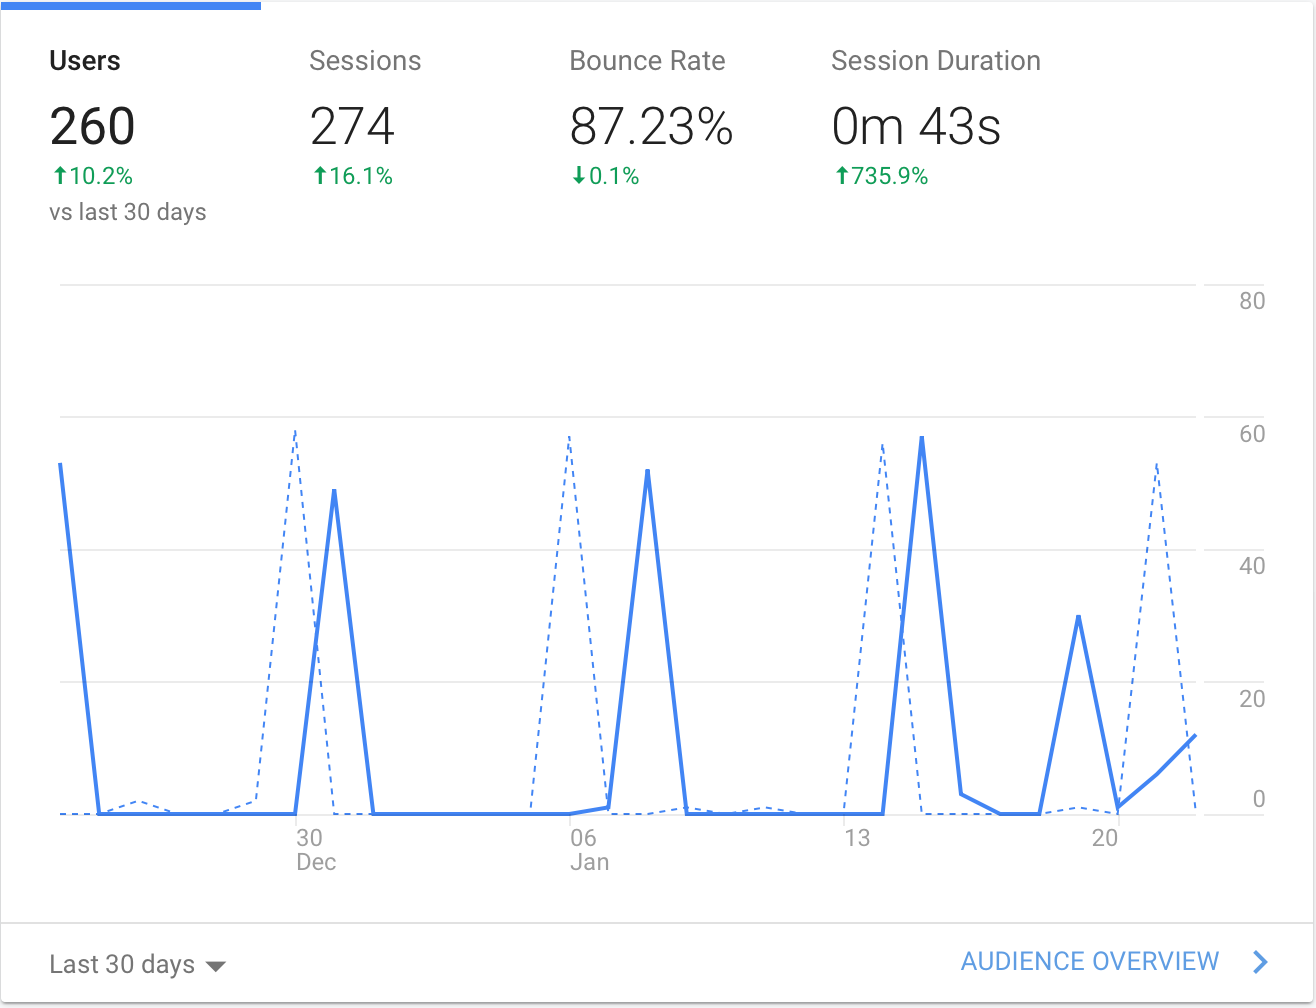Click the 80 y-axis label
This screenshot has width=1316, height=1008.
pos(1252,301)
